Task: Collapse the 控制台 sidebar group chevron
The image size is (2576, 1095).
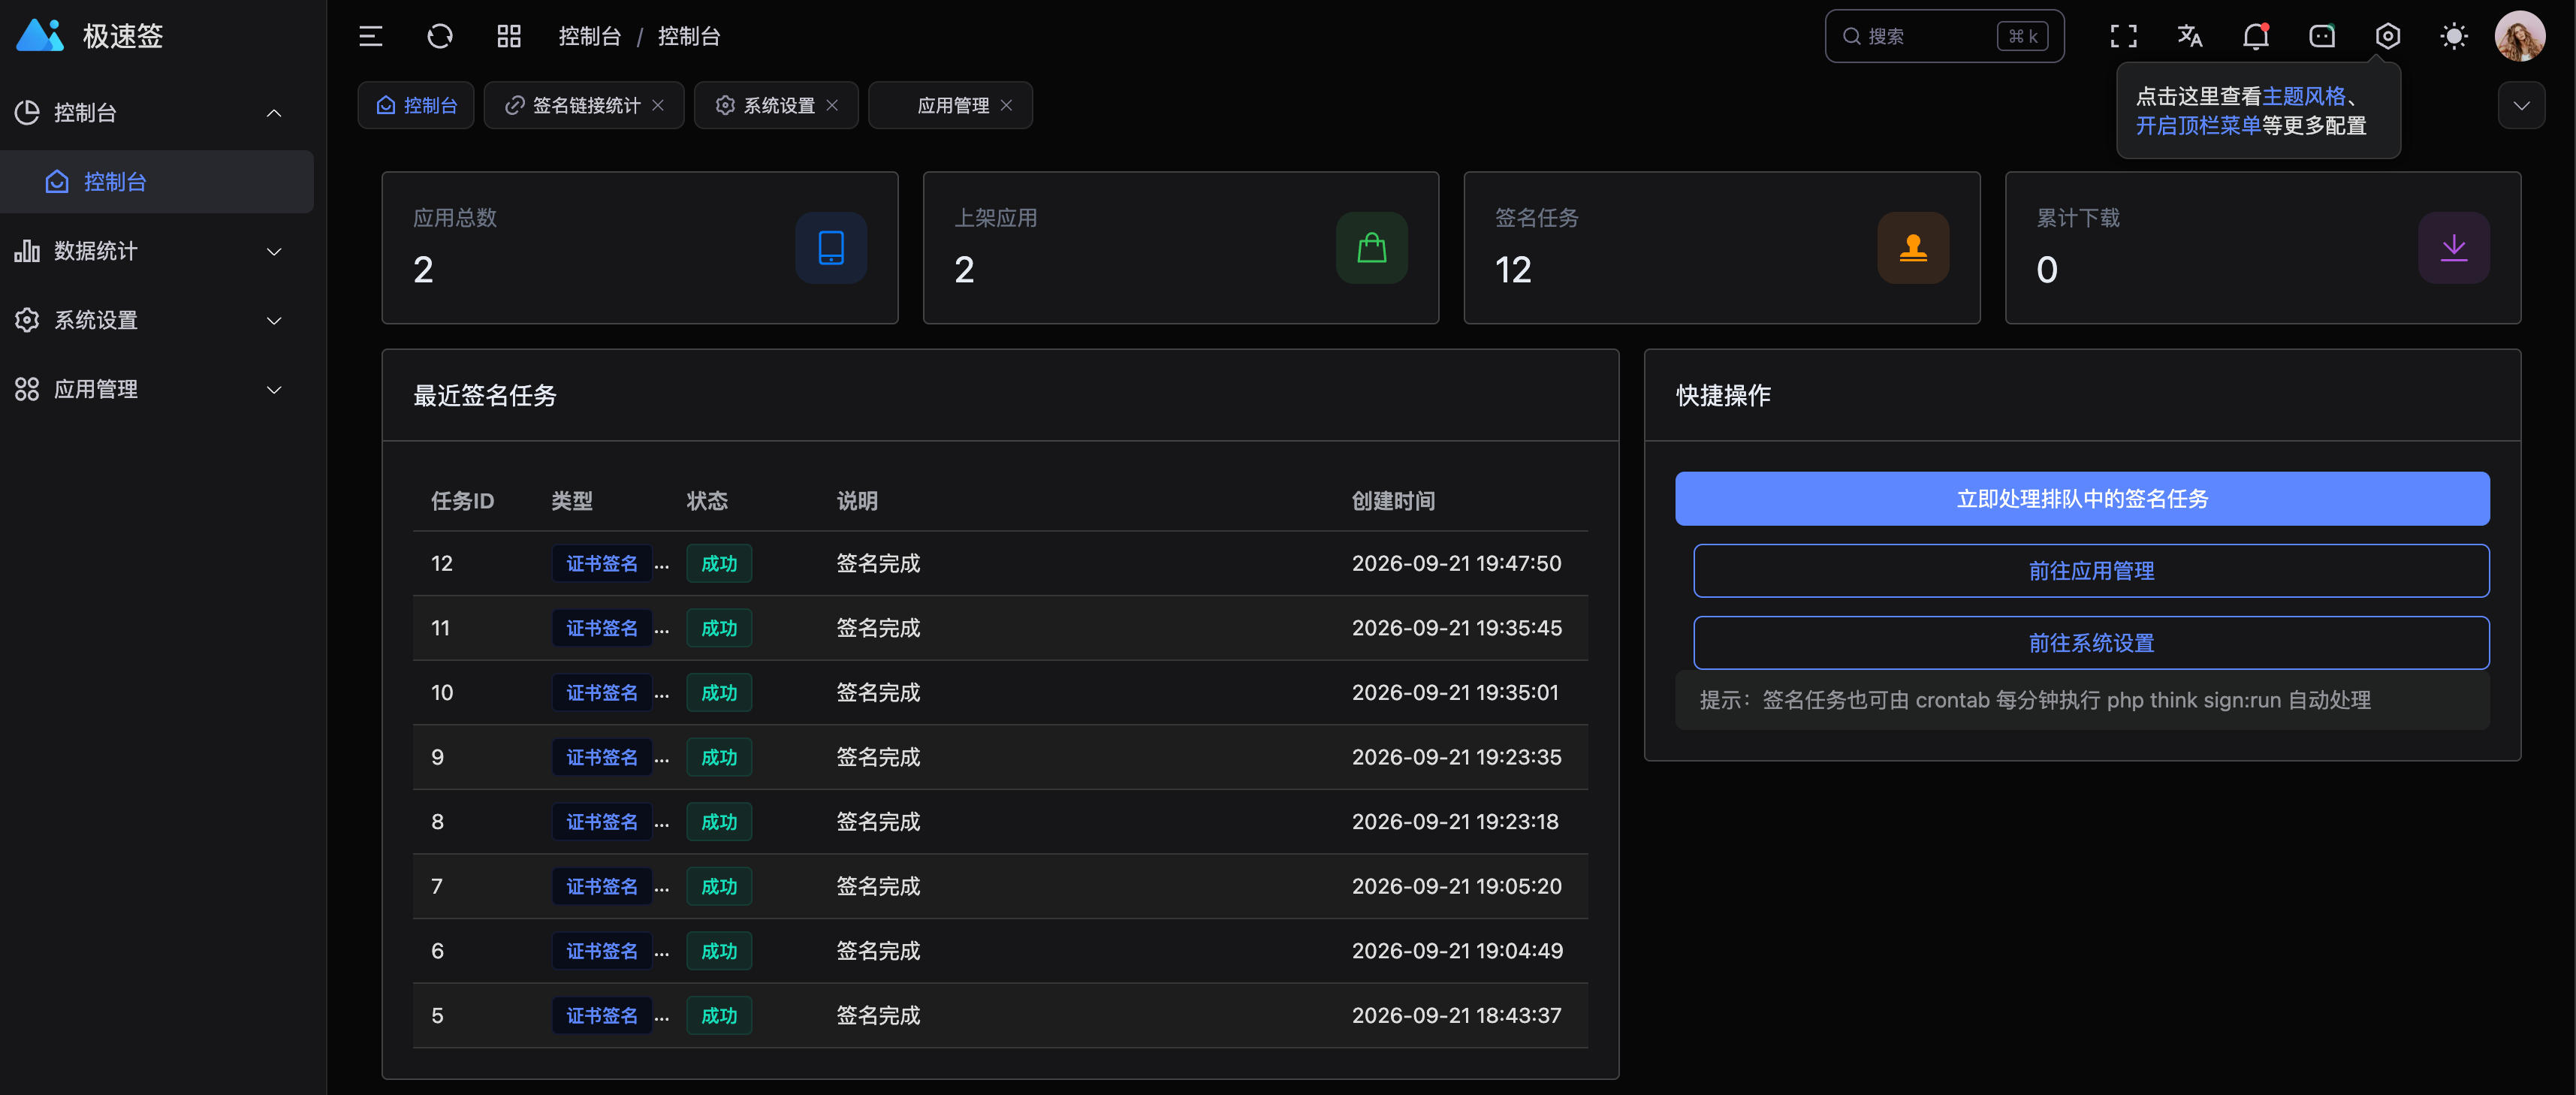Action: tap(274, 113)
